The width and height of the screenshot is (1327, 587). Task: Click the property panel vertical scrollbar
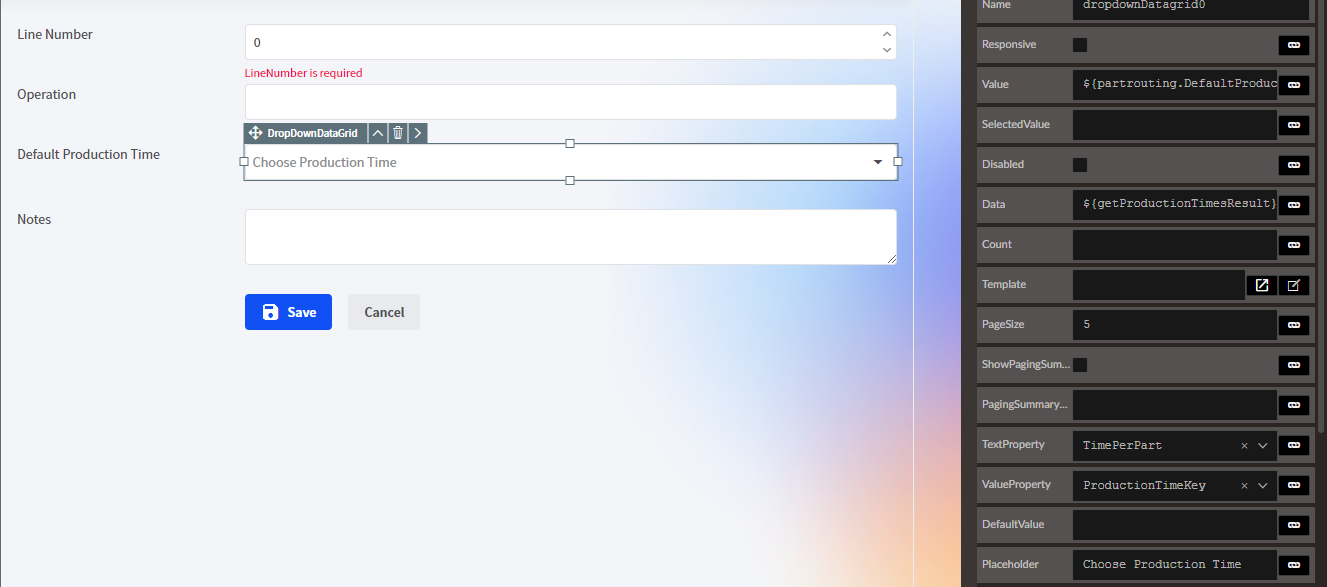coord(1322,215)
